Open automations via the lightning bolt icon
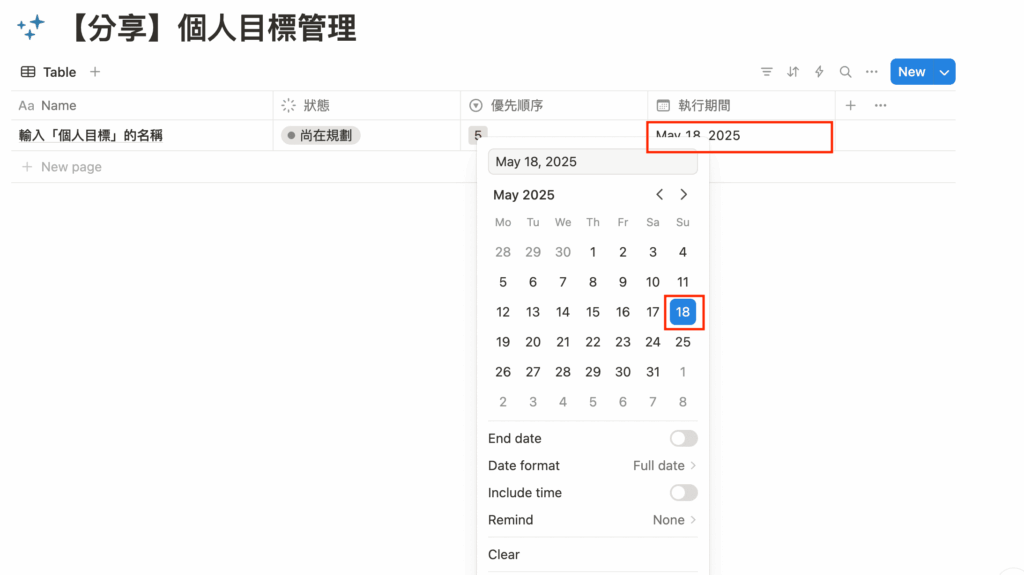Viewport: 1024px width, 575px height. 819,72
